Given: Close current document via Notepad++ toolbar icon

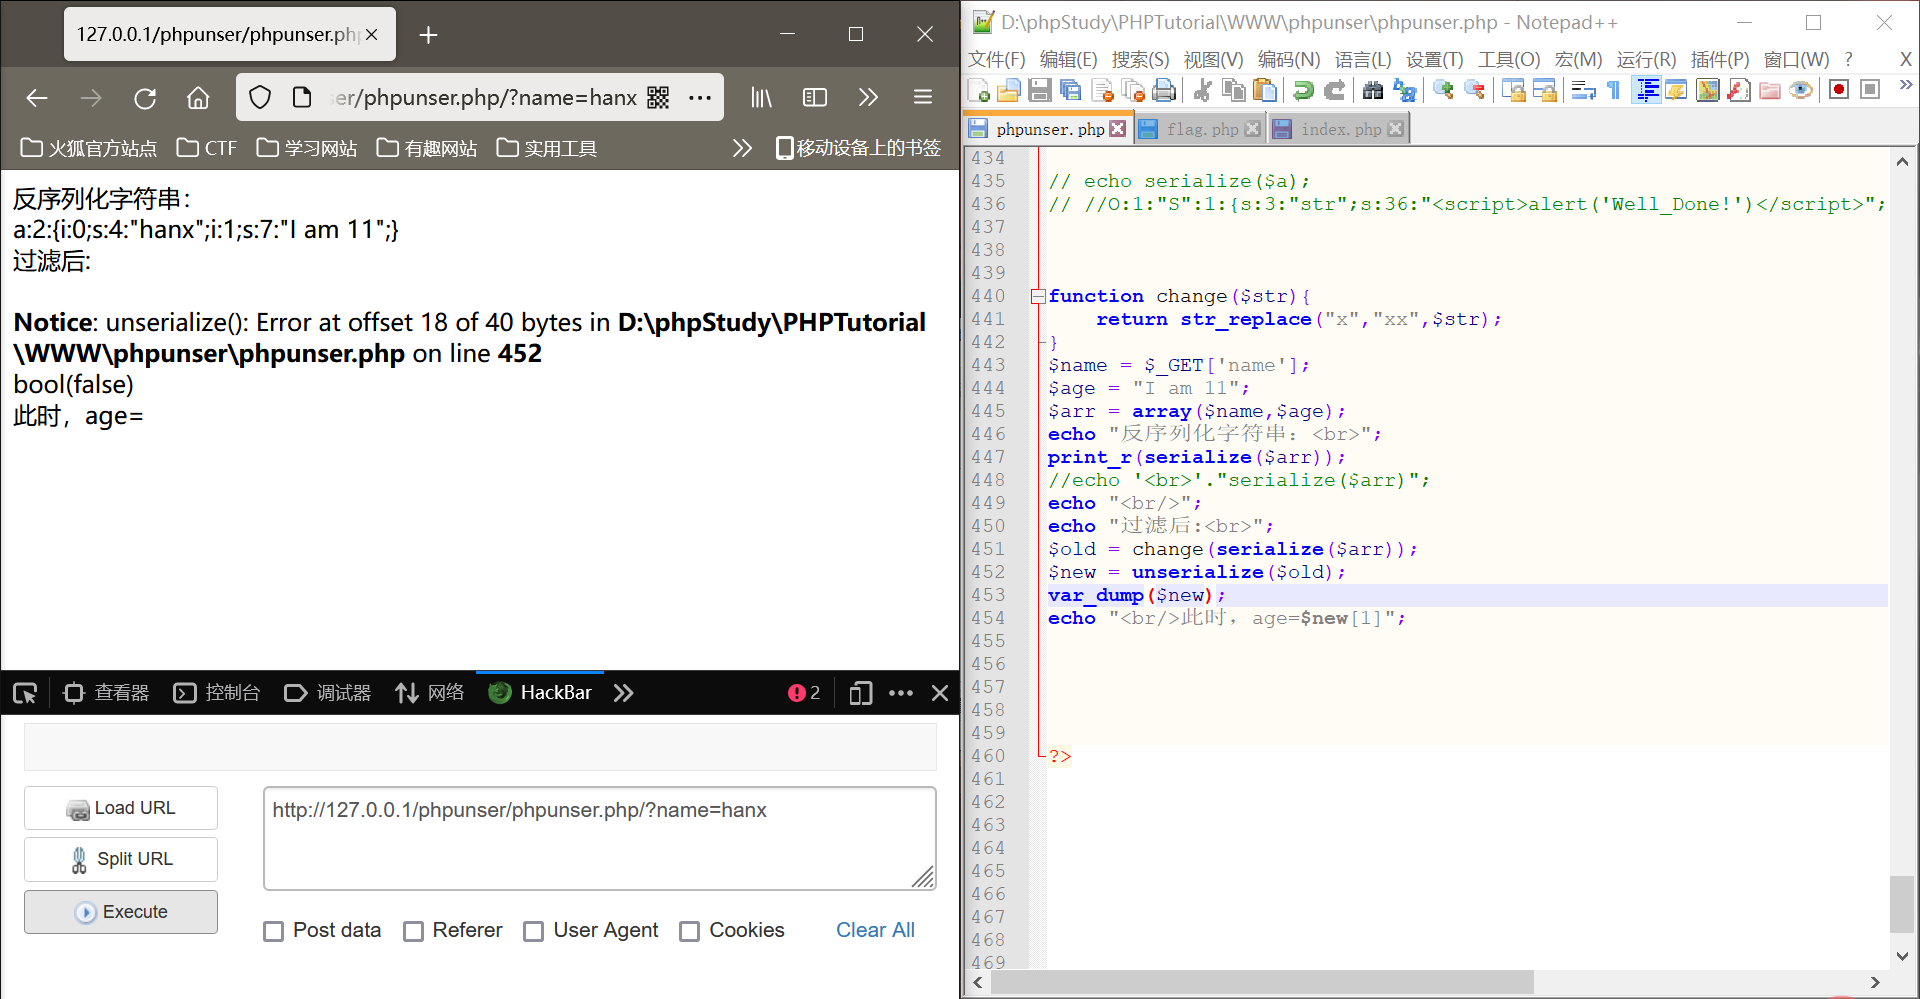Looking at the screenshot, I should coord(1102,91).
